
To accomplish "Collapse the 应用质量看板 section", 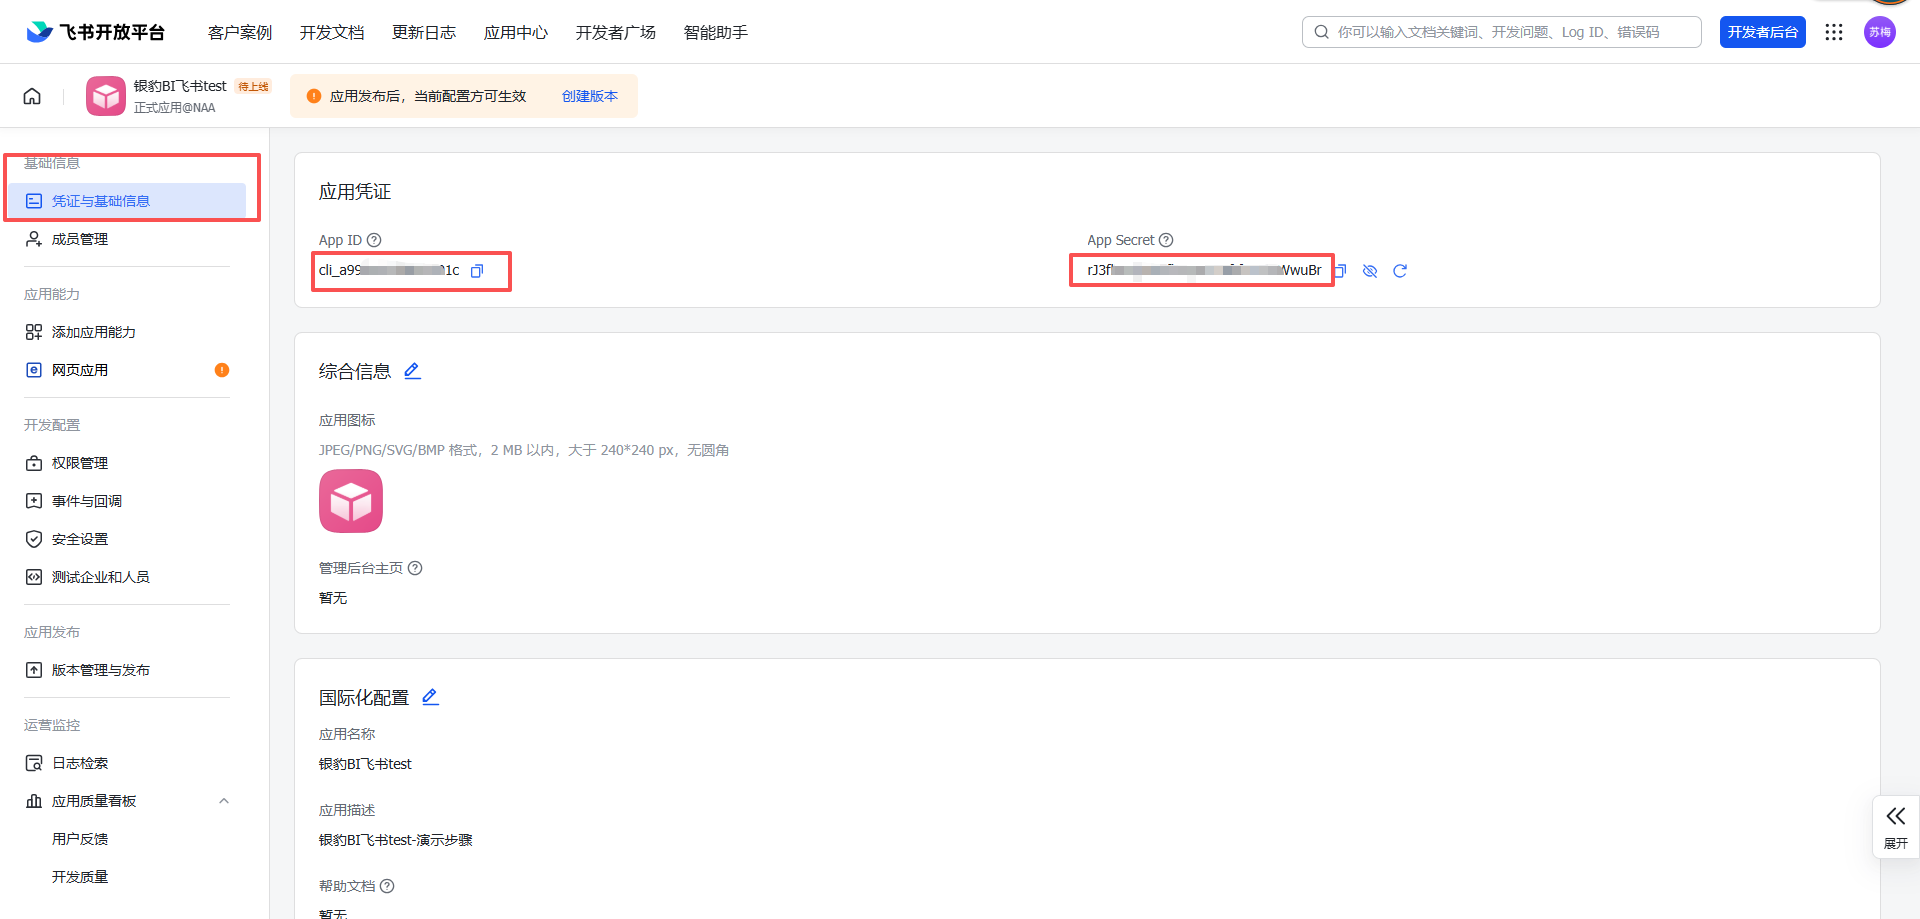I will click(224, 801).
